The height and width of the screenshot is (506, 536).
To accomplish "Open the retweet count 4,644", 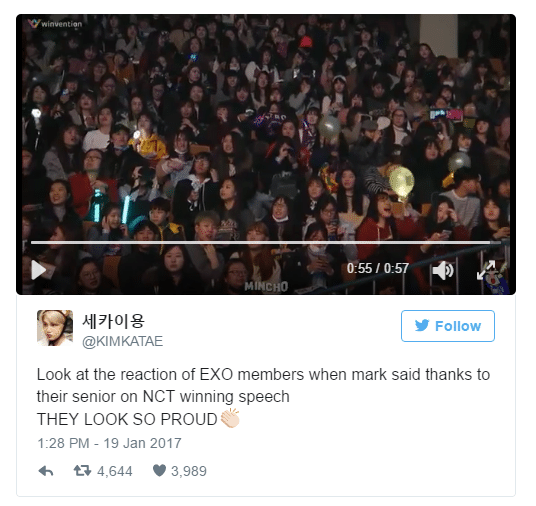I will (115, 471).
